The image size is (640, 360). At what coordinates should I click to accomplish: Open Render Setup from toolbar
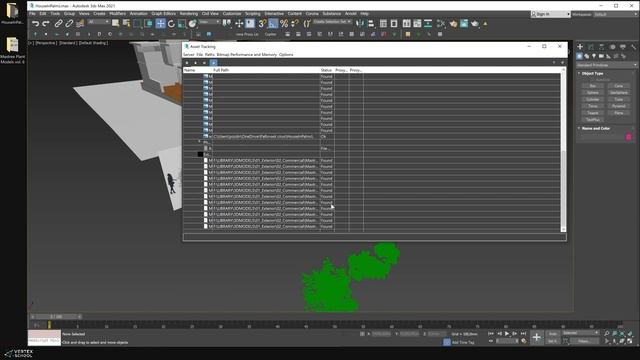[x=453, y=24]
